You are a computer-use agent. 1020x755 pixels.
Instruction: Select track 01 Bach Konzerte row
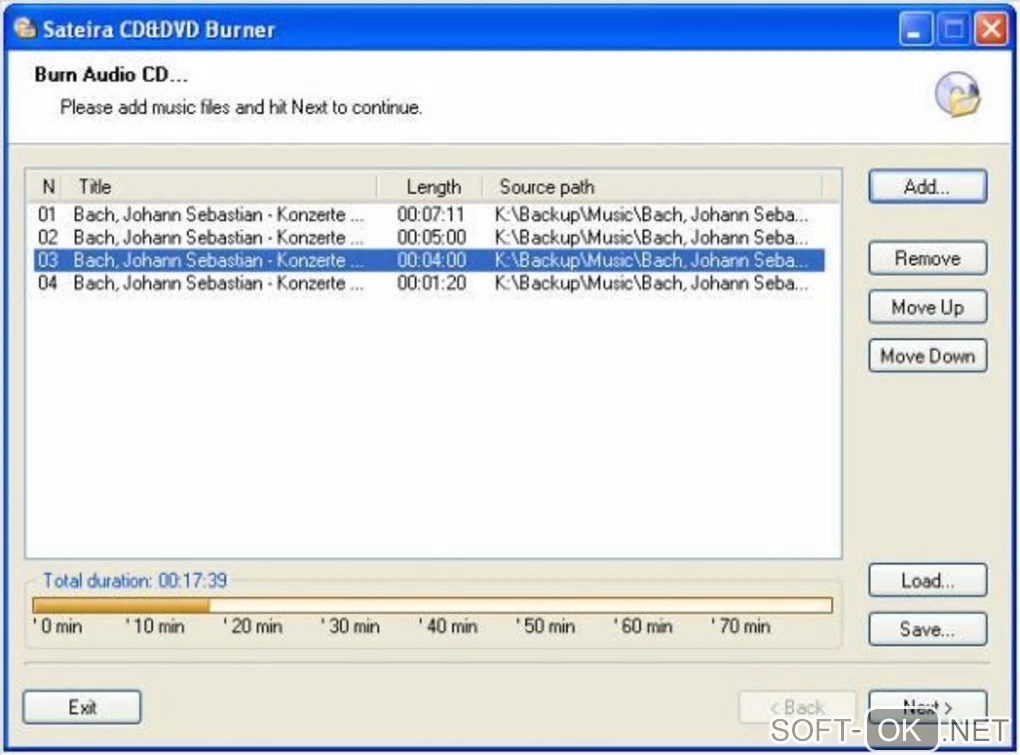pos(429,215)
